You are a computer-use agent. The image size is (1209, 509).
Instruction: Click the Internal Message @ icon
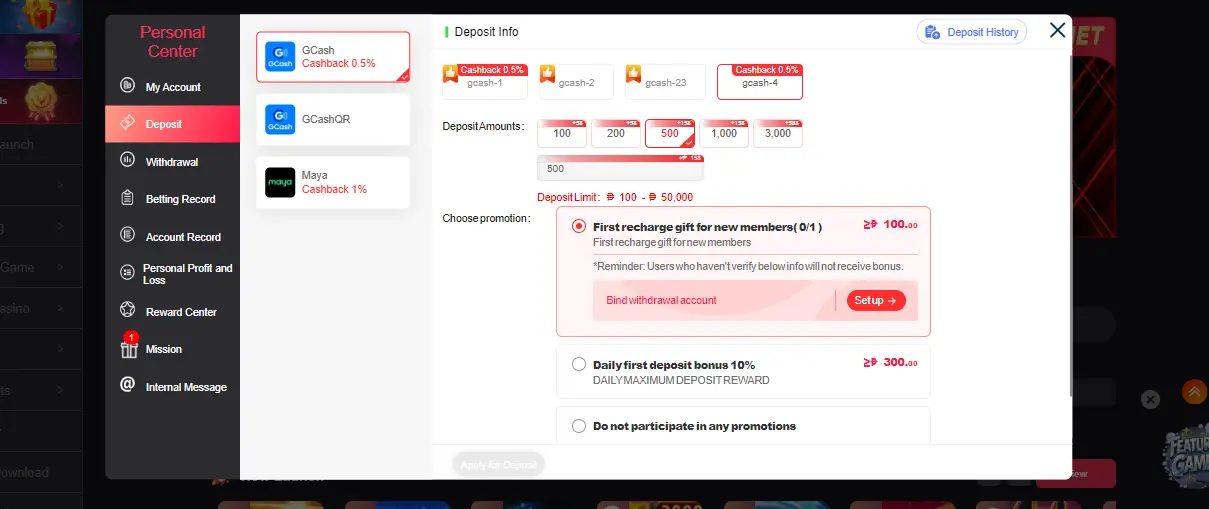click(127, 385)
